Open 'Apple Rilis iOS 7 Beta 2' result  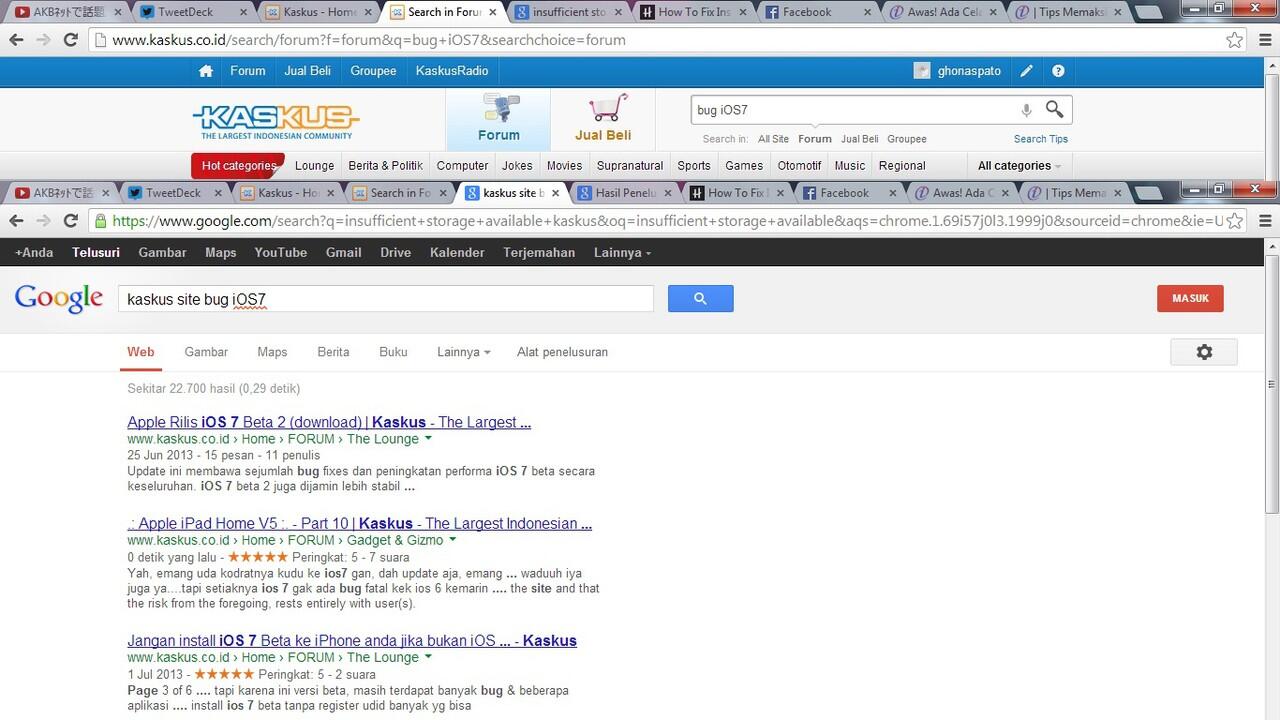click(329, 422)
